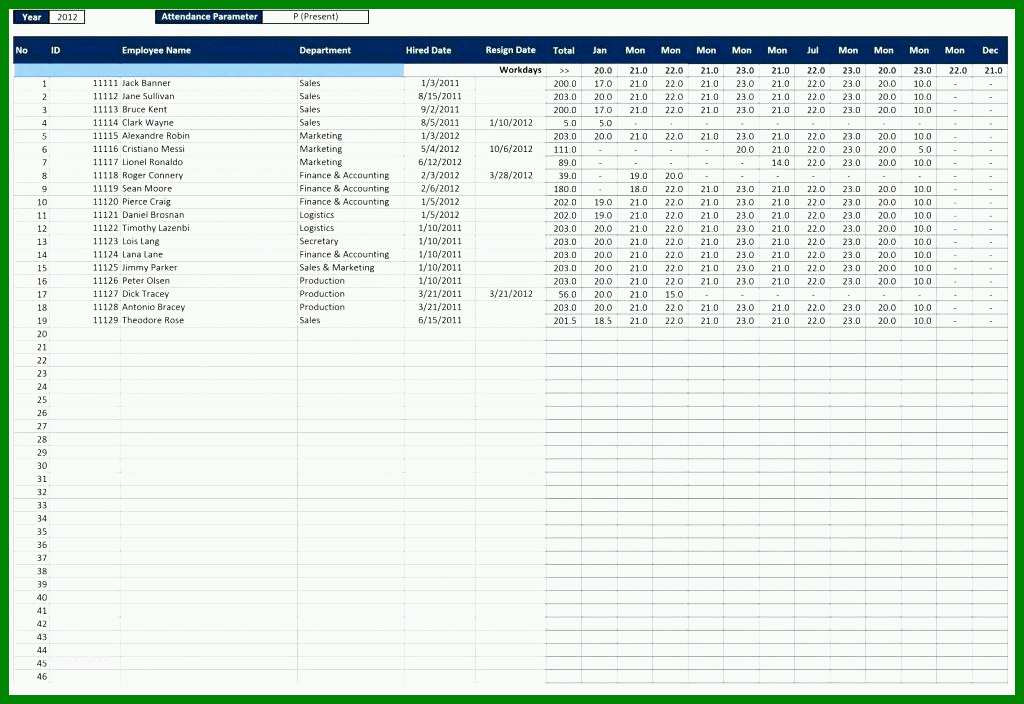Click the 18.5 value in Theodore Rose's row

coord(603,321)
